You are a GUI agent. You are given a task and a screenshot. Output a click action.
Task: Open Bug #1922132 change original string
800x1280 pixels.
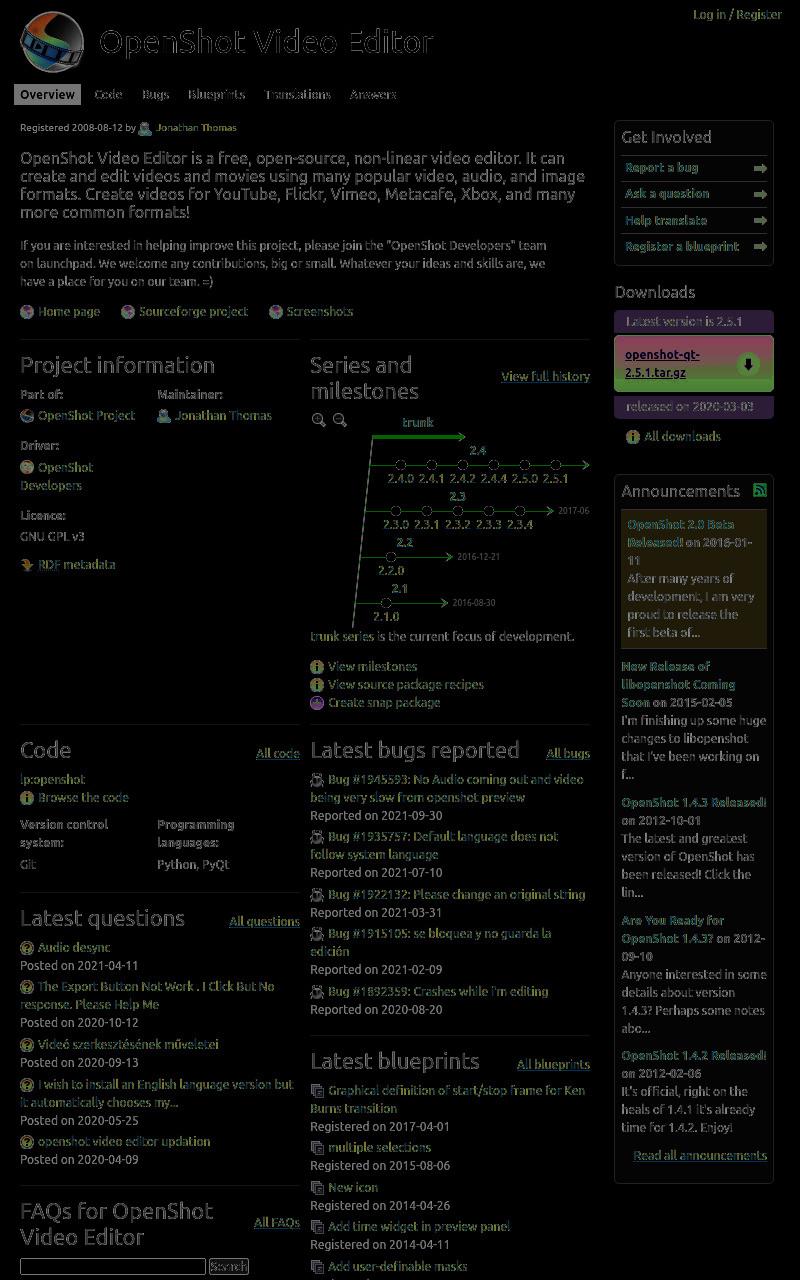pyautogui.click(x=456, y=895)
